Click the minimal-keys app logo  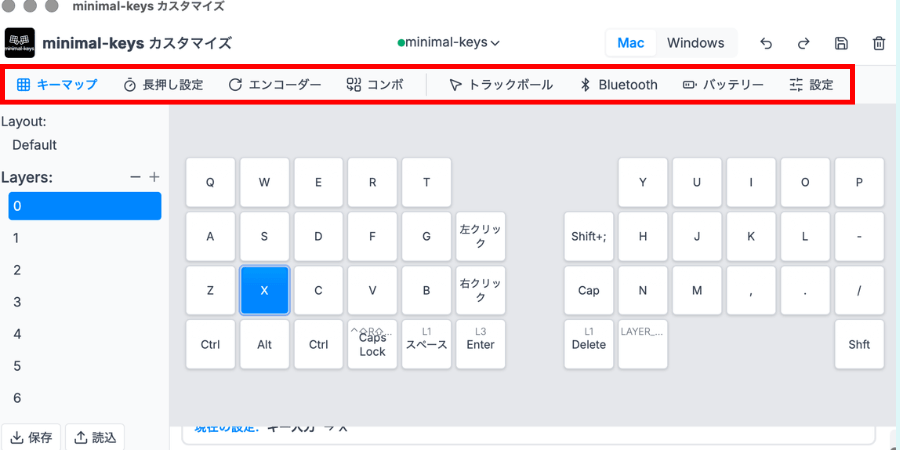pos(20,43)
